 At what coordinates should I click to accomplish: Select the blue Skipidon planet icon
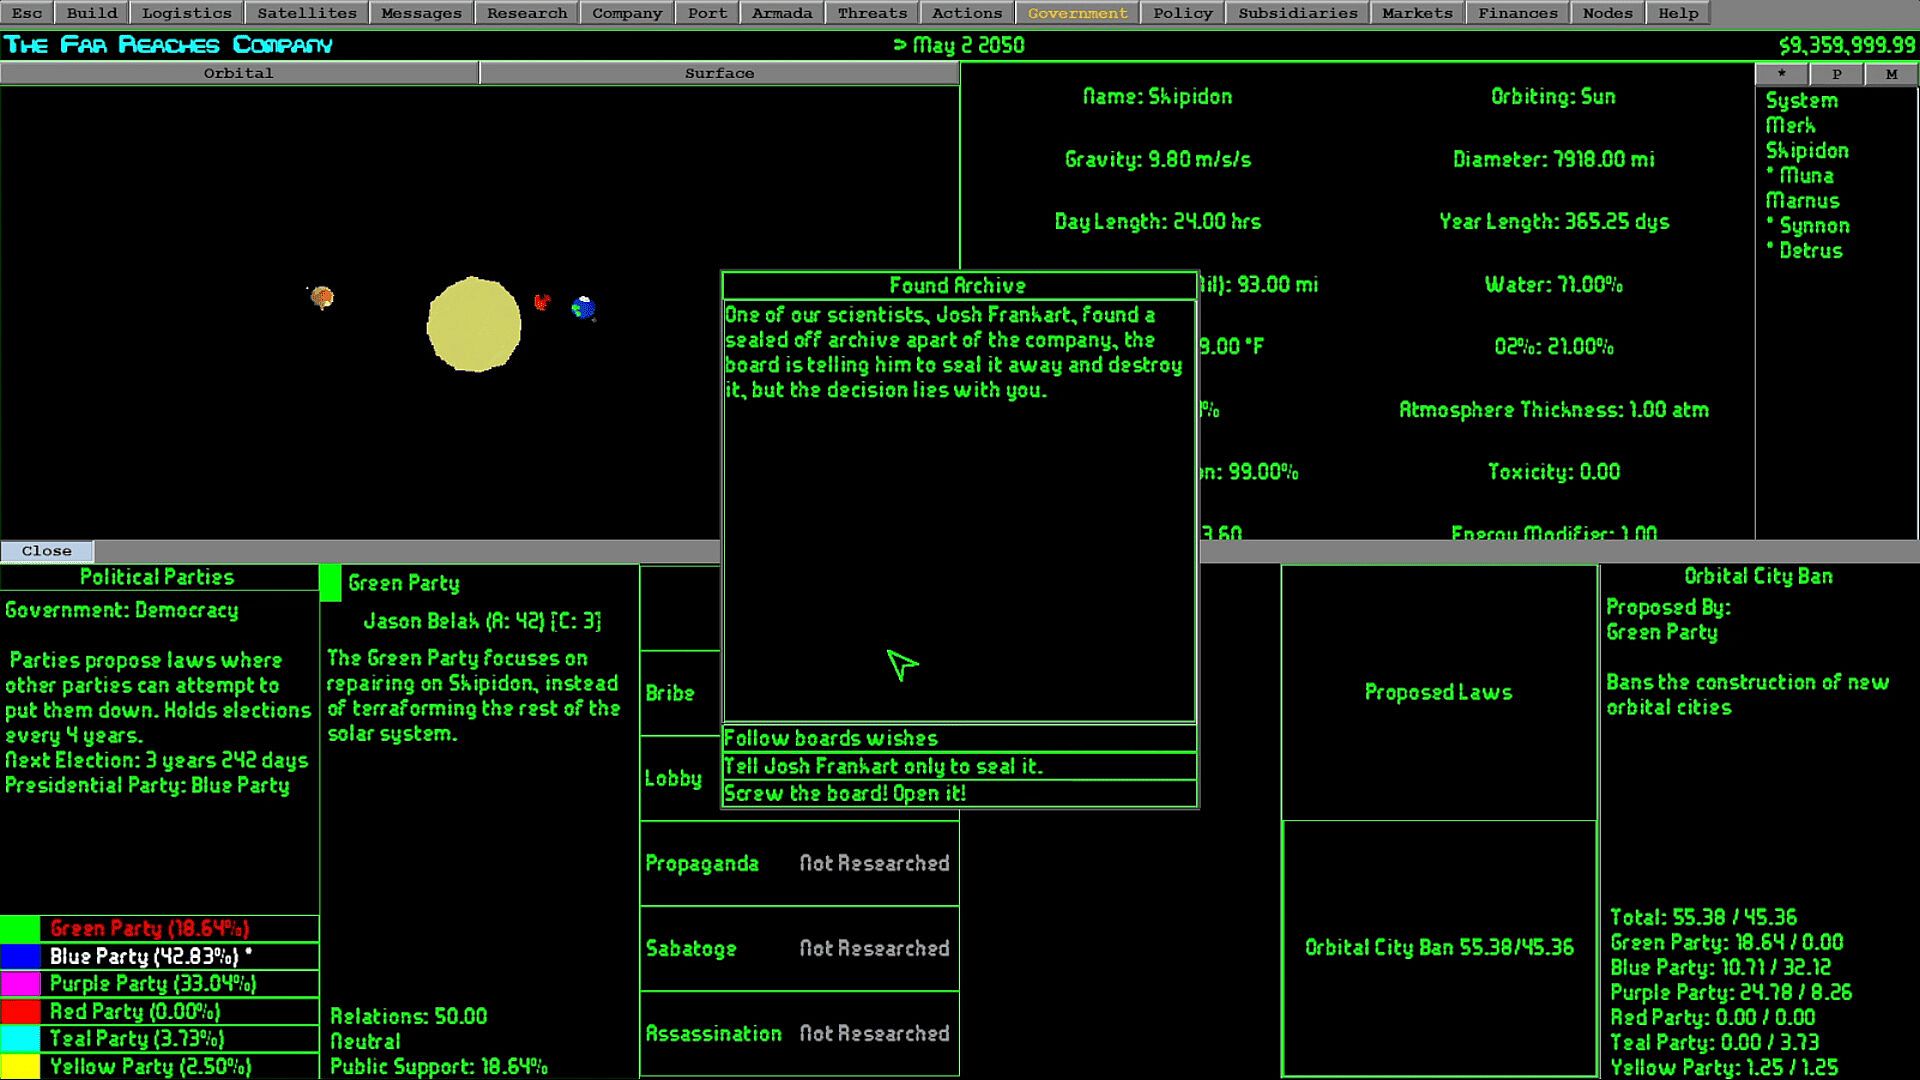pyautogui.click(x=583, y=308)
